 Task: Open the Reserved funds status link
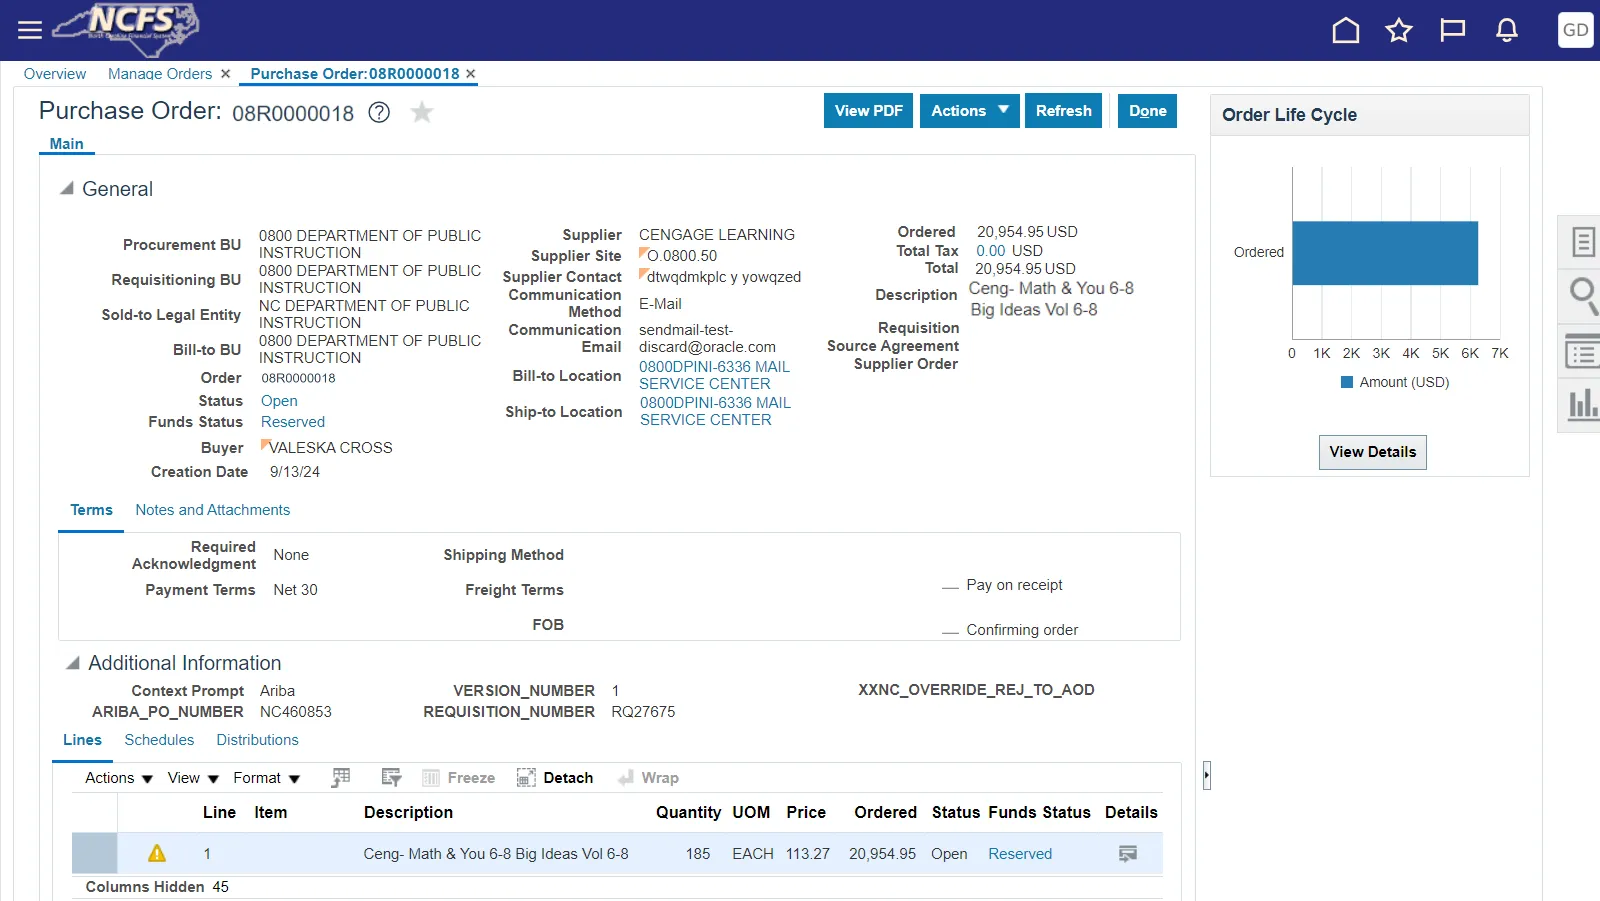292,422
